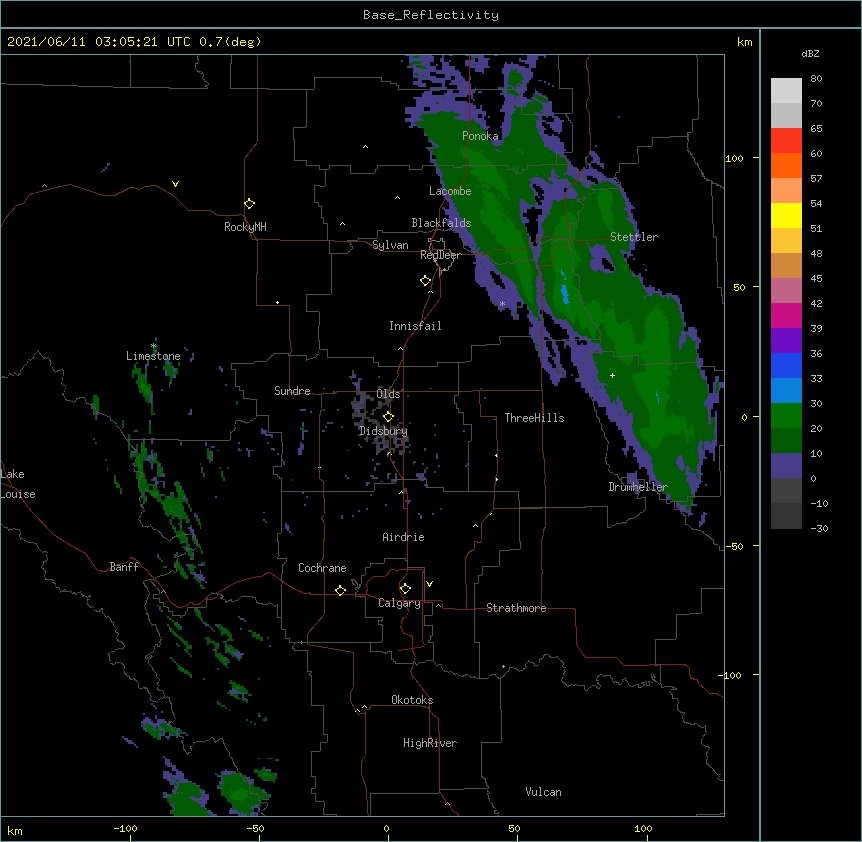Image resolution: width=862 pixels, height=842 pixels.
Task: Click the Sylvan label
Action: point(390,245)
